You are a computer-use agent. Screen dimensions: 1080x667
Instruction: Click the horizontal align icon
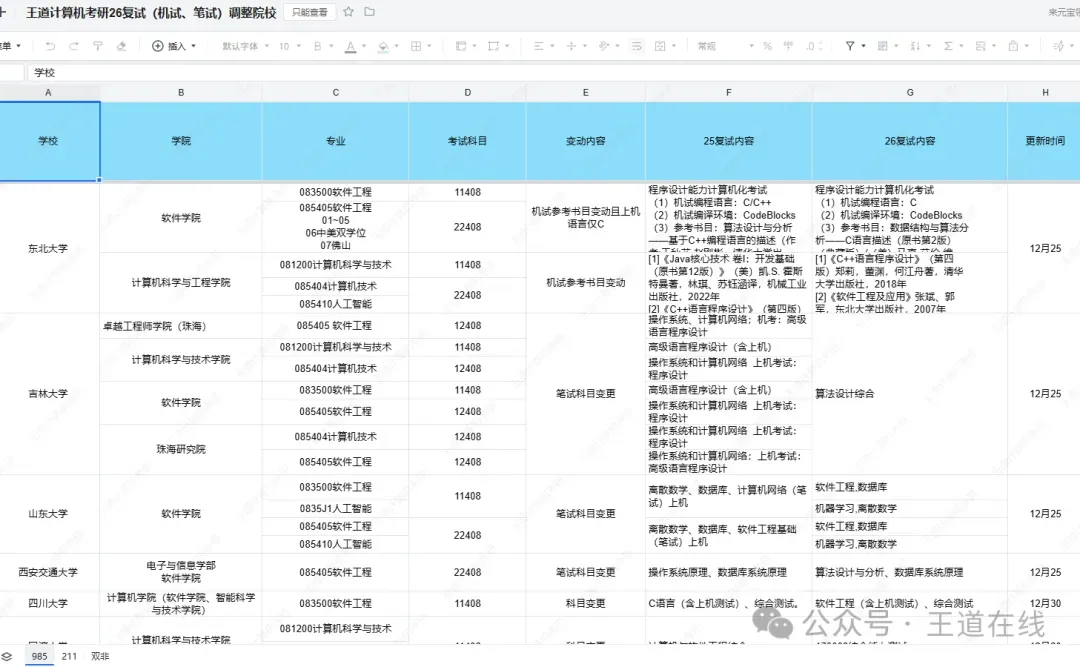(539, 46)
